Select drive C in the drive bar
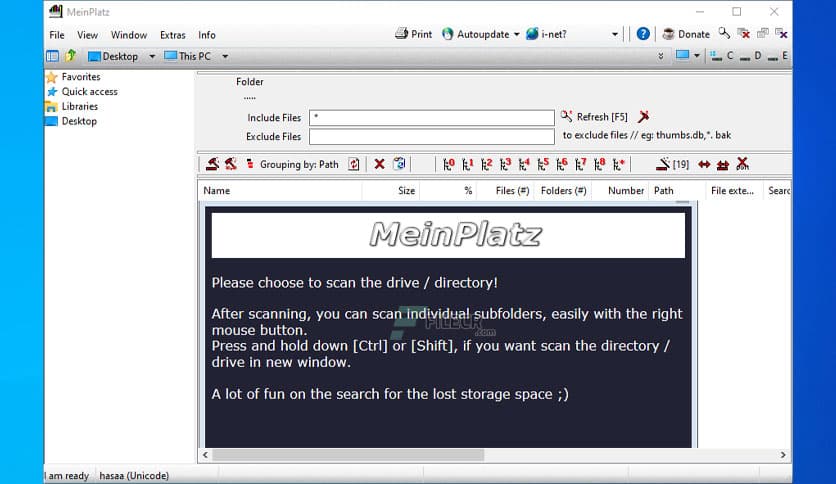The image size is (836, 484). [x=722, y=55]
